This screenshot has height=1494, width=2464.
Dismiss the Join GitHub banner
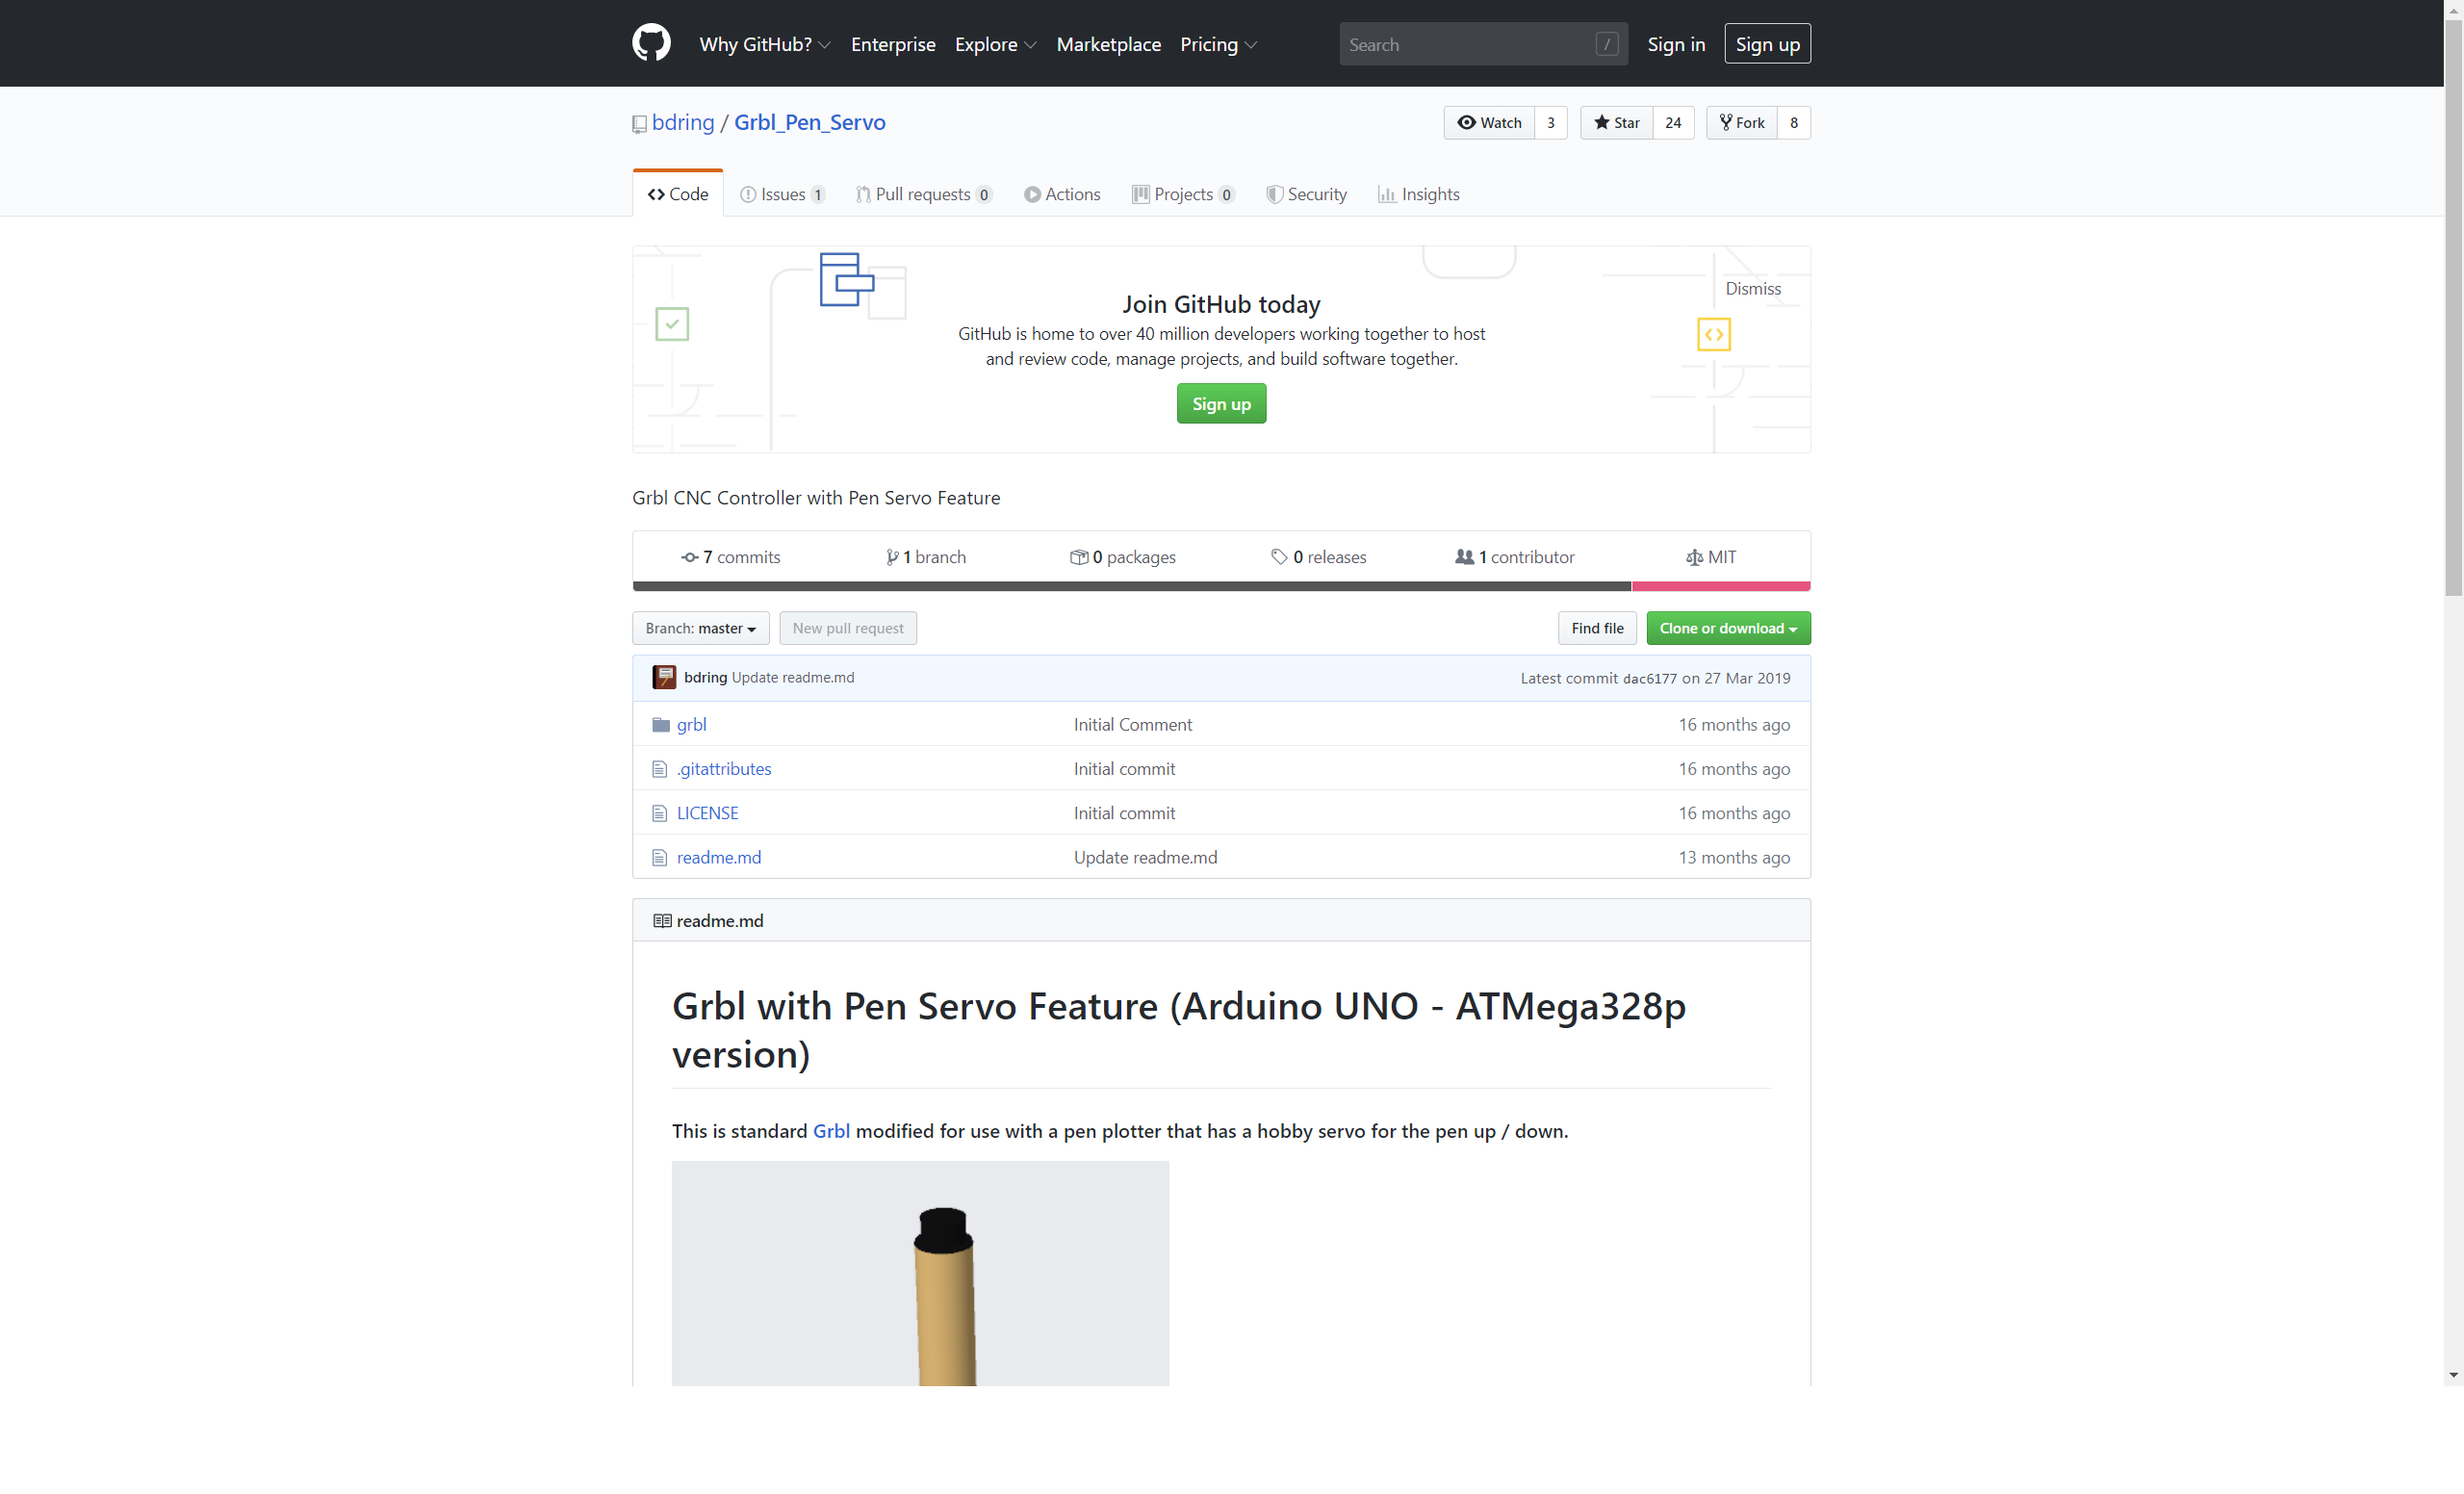1752,289
